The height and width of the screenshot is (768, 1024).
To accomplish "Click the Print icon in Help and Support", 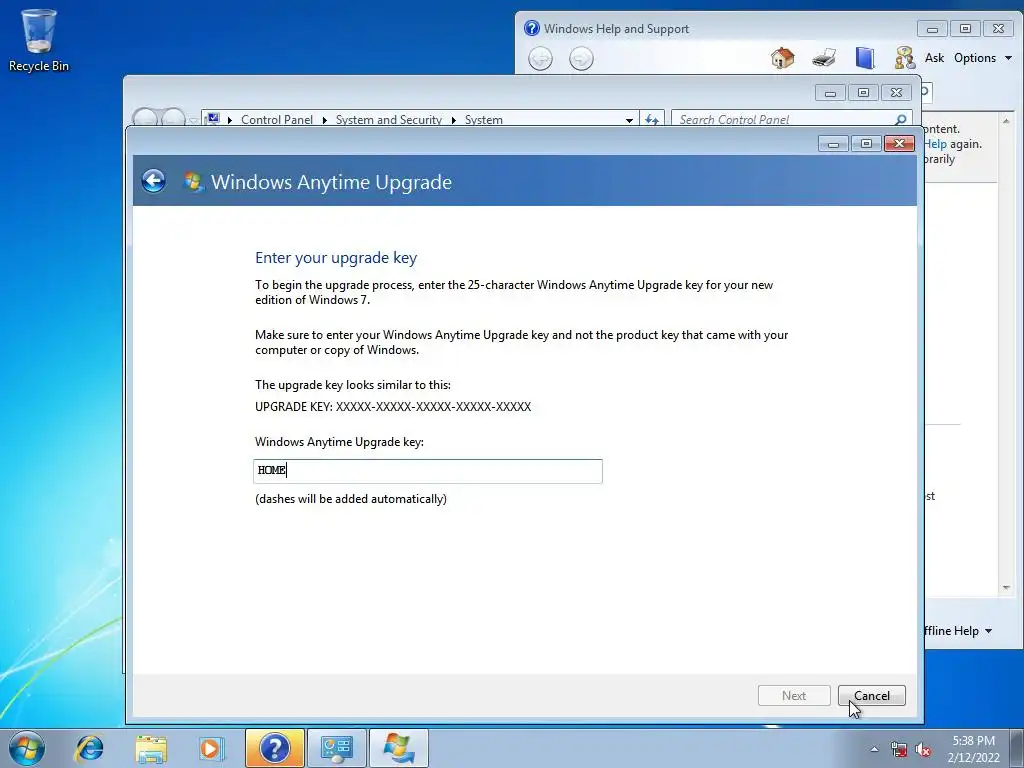I will click(824, 58).
